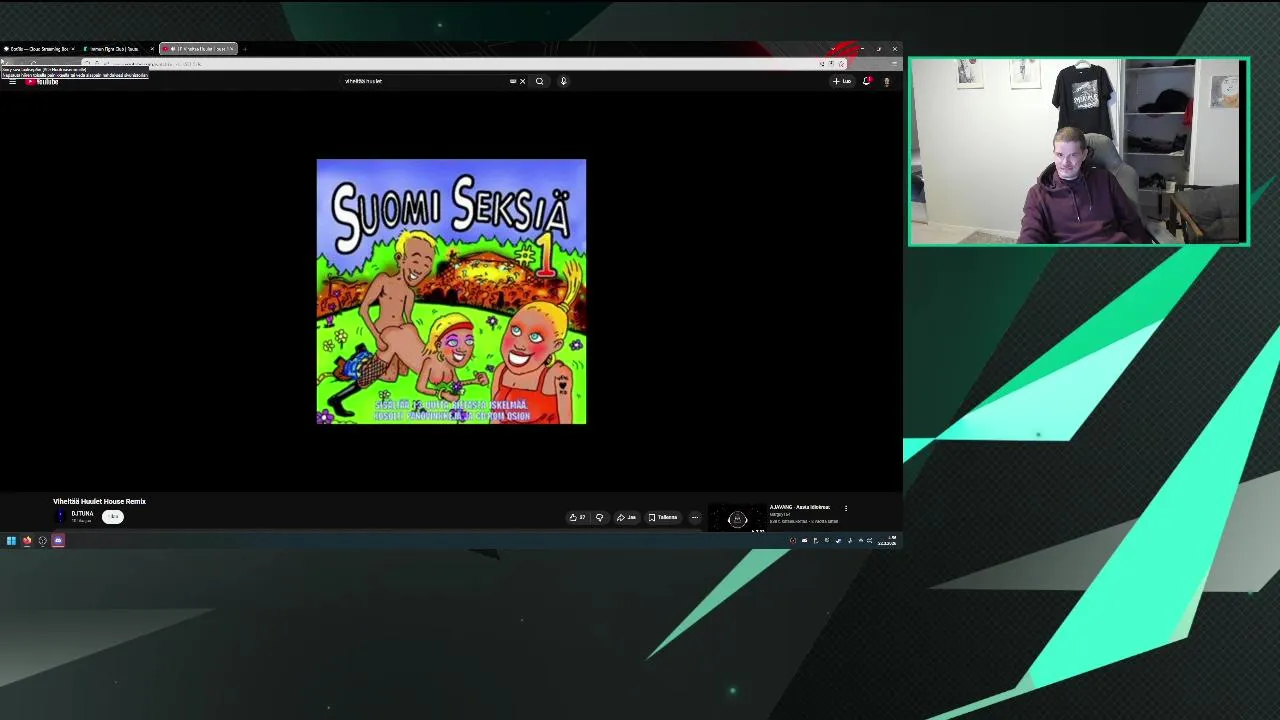Save the video with Tallenna button
1280x720 pixels.
[x=662, y=517]
